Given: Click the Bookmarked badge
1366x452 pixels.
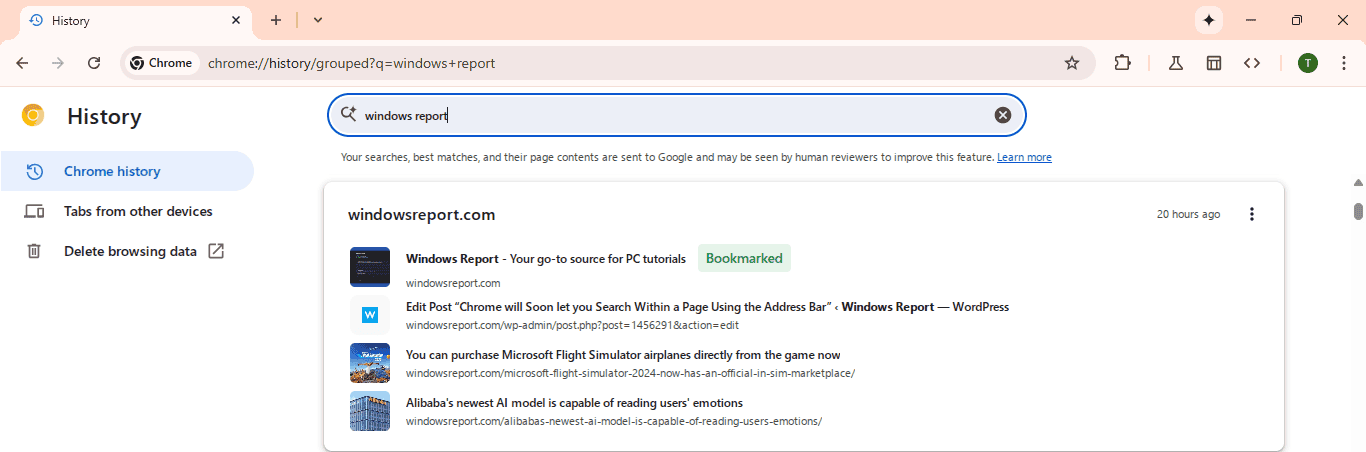Looking at the screenshot, I should (x=744, y=258).
